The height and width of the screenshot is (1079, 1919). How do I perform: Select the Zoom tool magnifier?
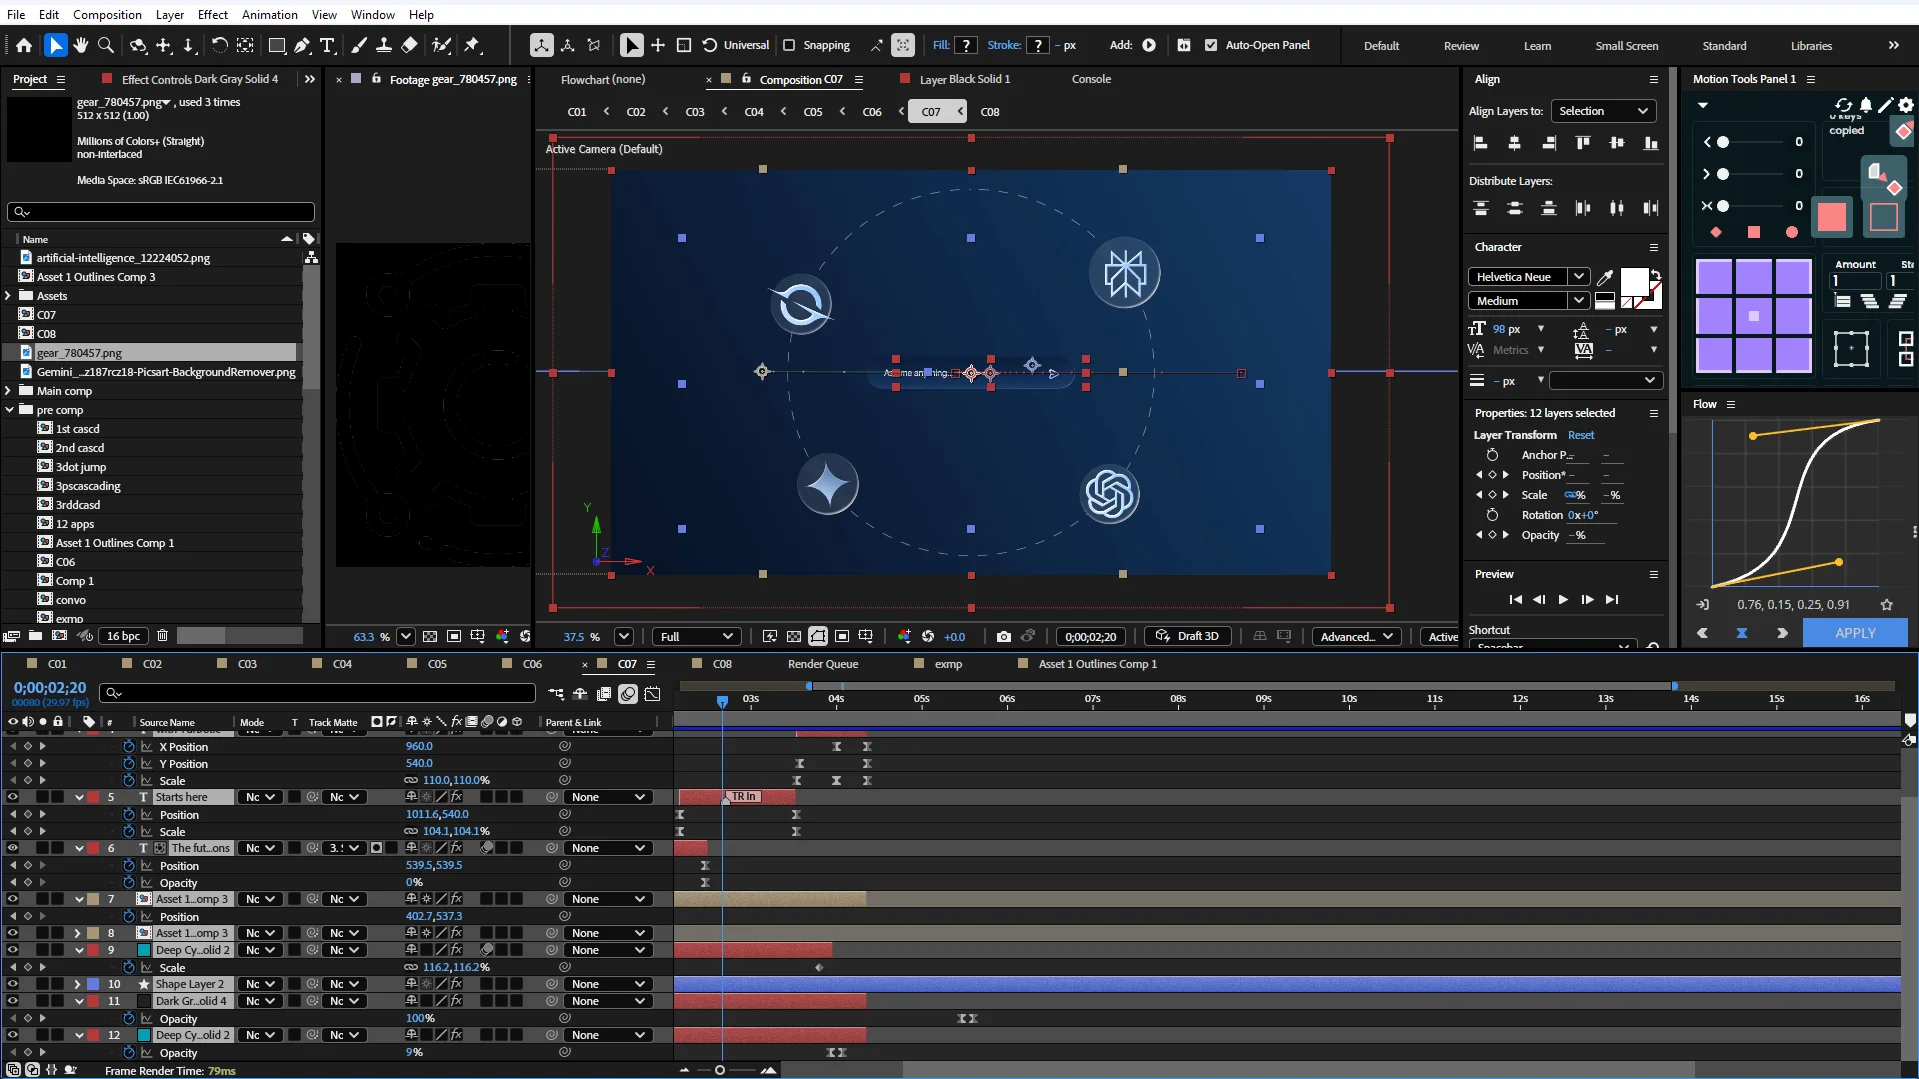(x=106, y=45)
